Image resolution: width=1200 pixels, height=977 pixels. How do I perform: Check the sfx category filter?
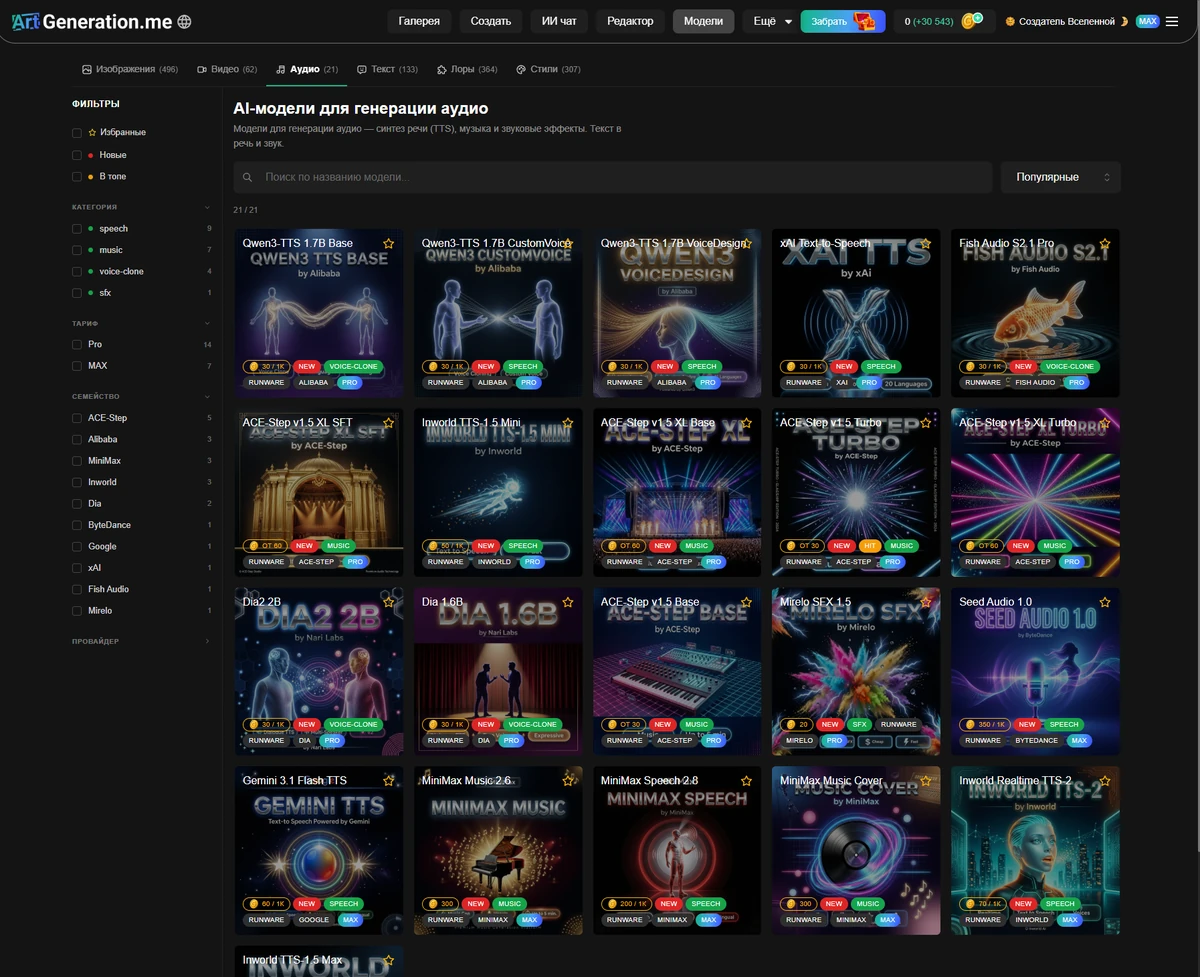coord(77,292)
